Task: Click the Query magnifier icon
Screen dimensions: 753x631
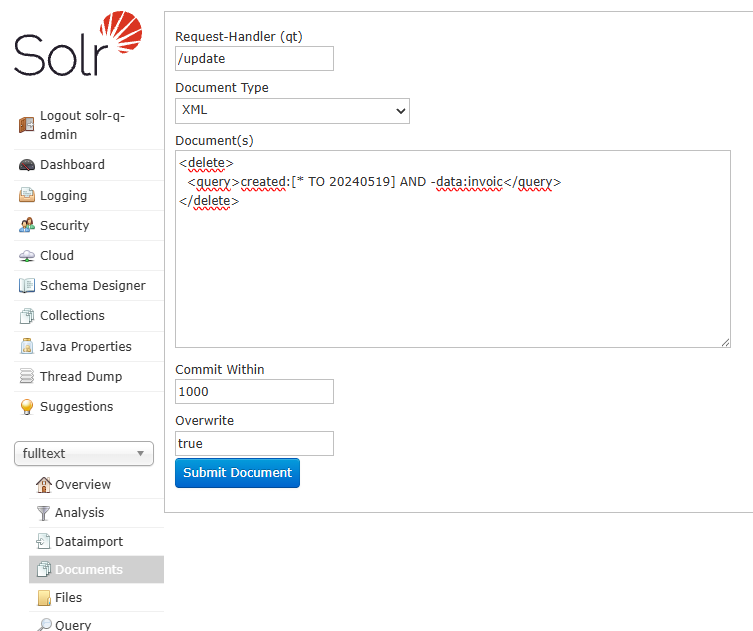Action: click(x=44, y=624)
